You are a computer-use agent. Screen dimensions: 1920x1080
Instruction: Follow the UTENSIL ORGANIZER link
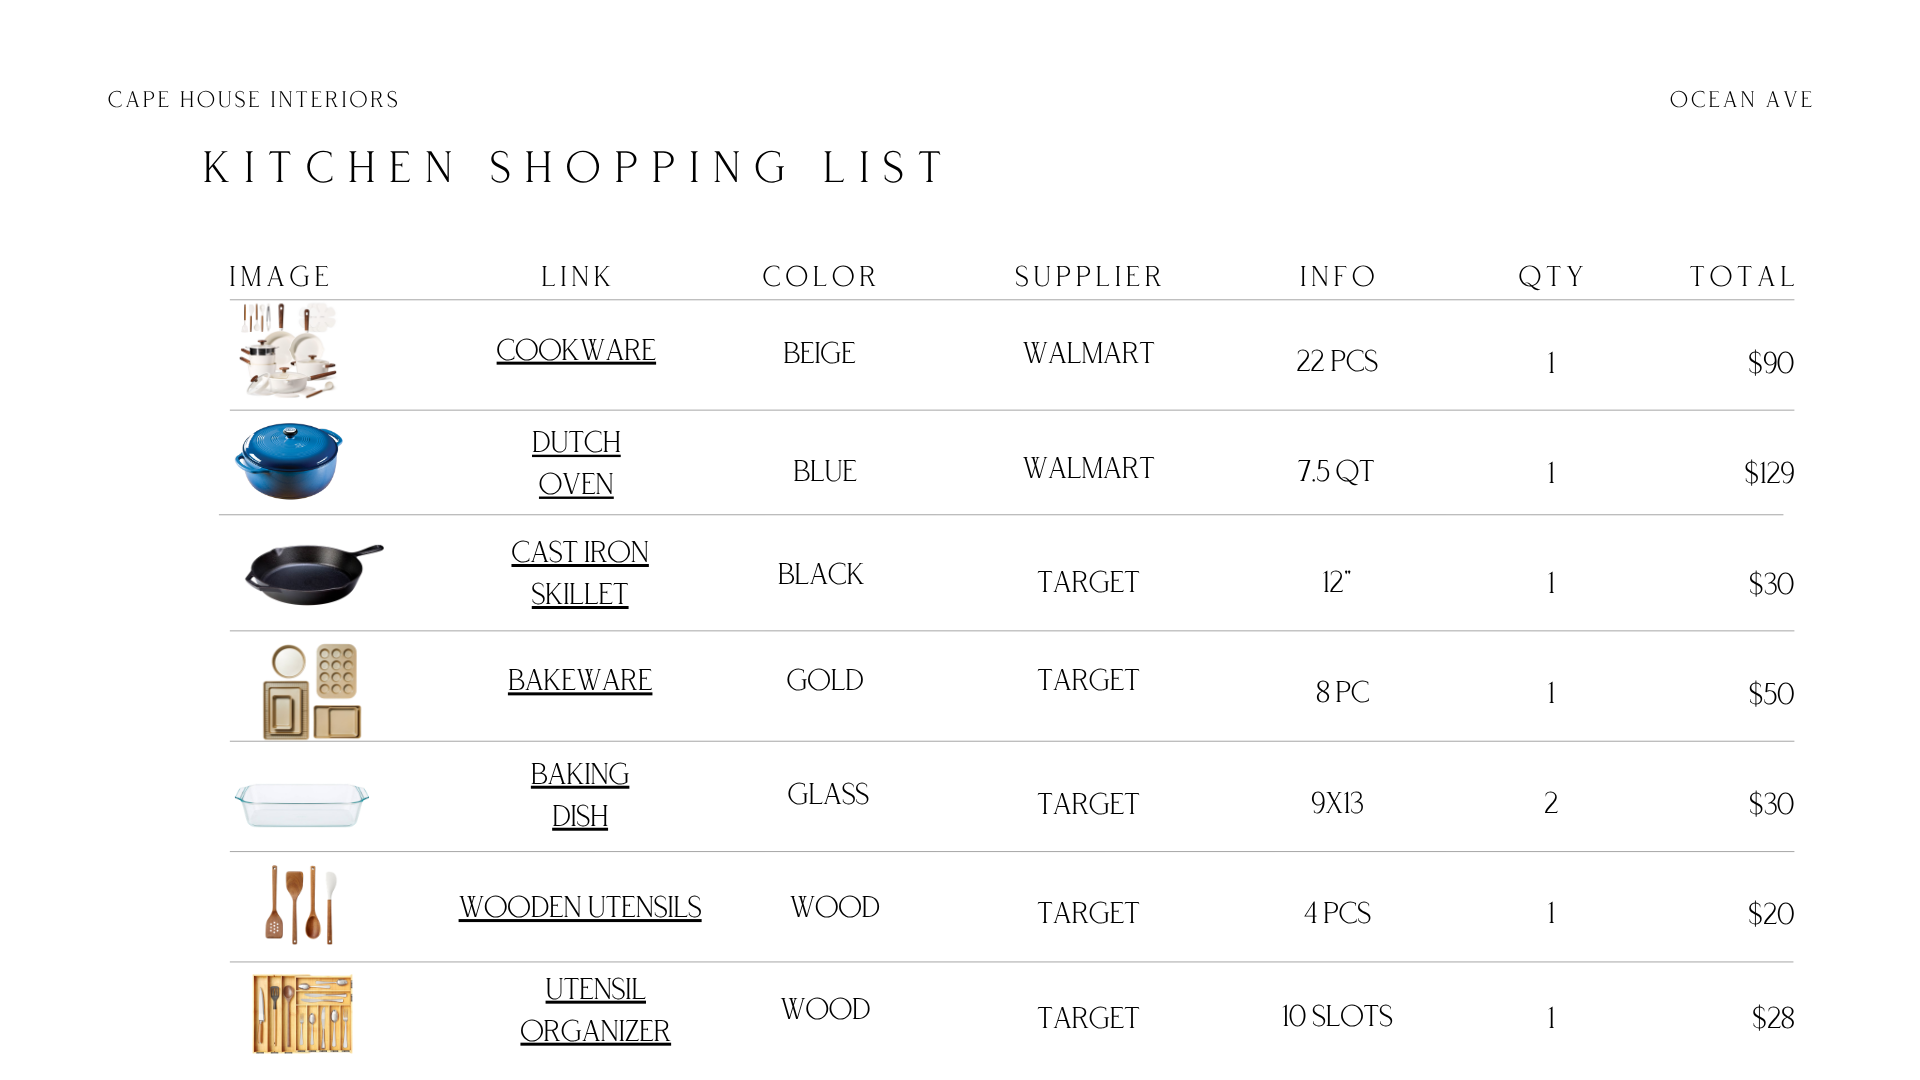tap(595, 1010)
